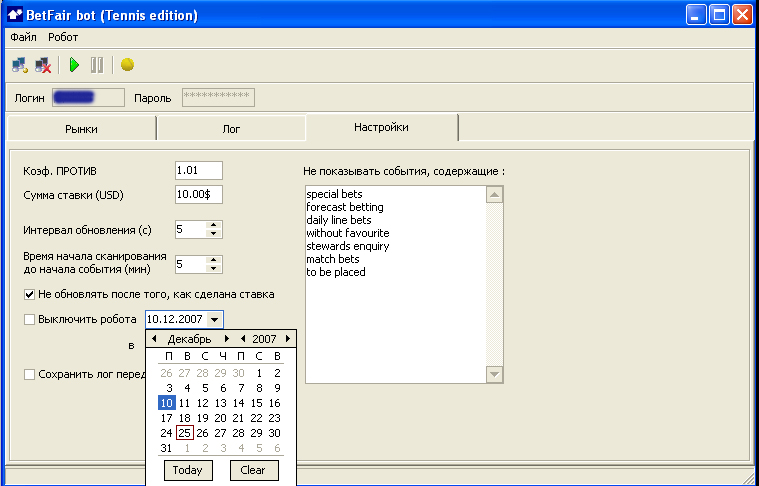Select 'to be placed' in the list
The height and width of the screenshot is (486, 759).
[336, 273]
